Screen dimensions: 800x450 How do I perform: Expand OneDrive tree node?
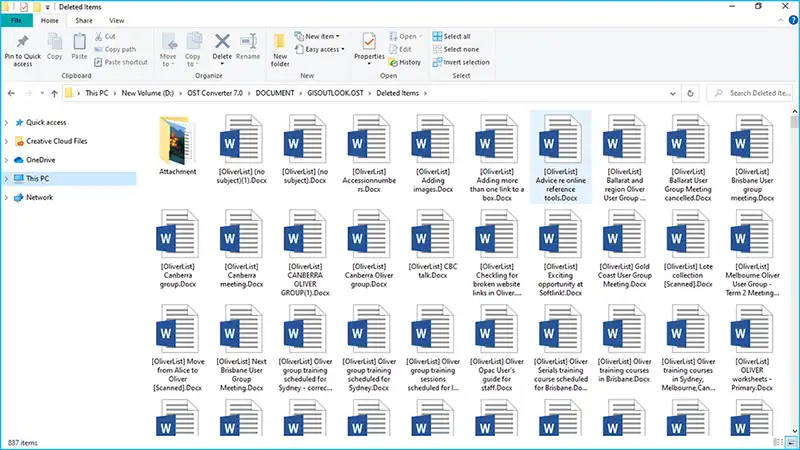point(6,160)
